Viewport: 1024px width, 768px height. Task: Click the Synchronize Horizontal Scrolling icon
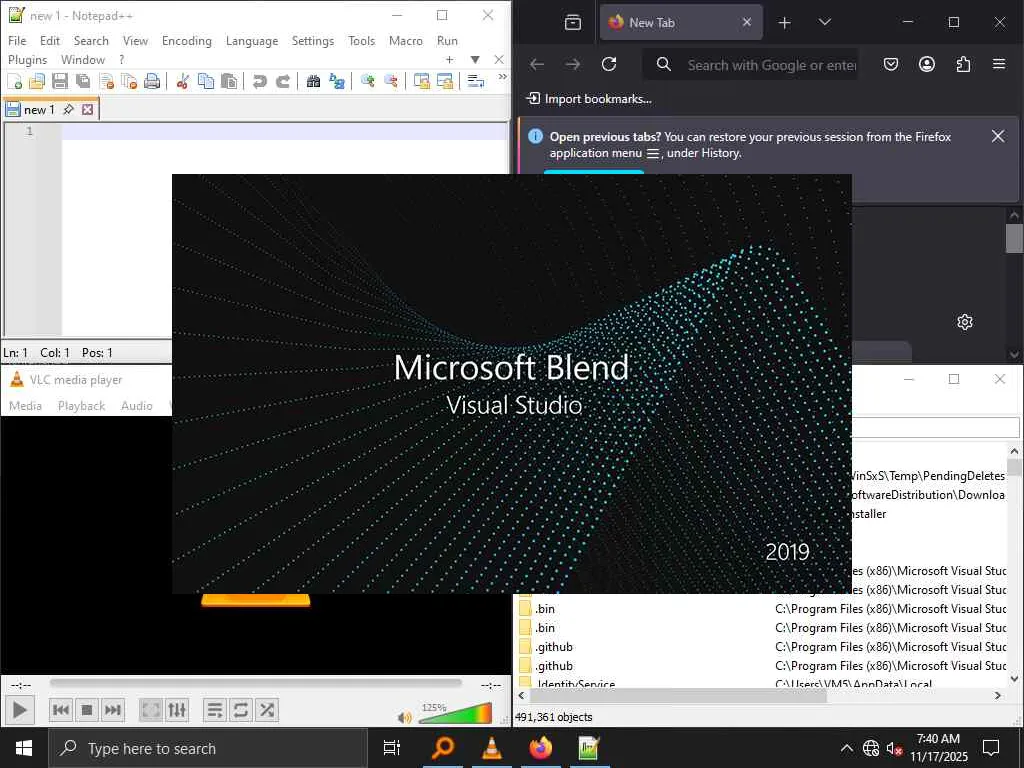(445, 81)
